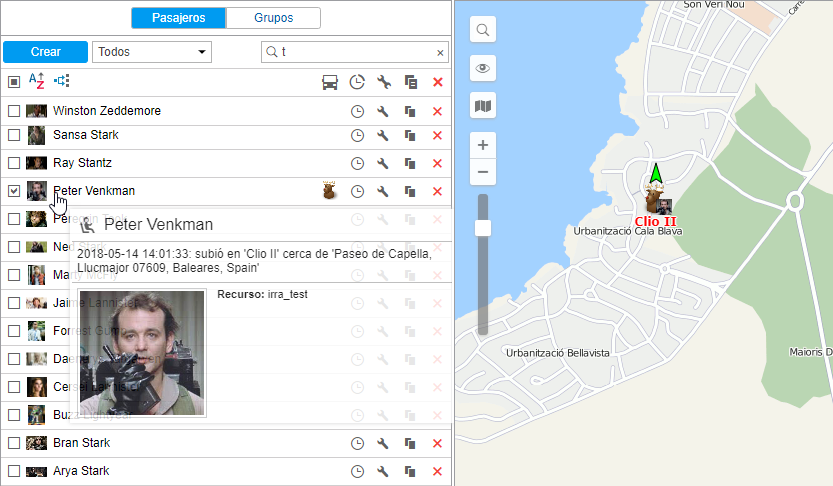This screenshot has width=833, height=486.
Task: Check the Winston Zeddemore checkbox
Action: pyautogui.click(x=14, y=111)
